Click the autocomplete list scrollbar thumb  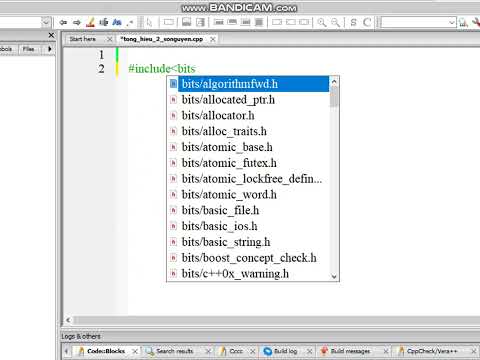[x=334, y=97]
